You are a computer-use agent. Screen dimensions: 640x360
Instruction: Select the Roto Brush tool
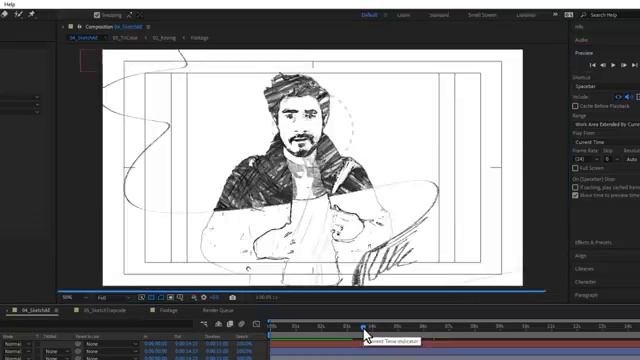pyautogui.click(x=18, y=14)
